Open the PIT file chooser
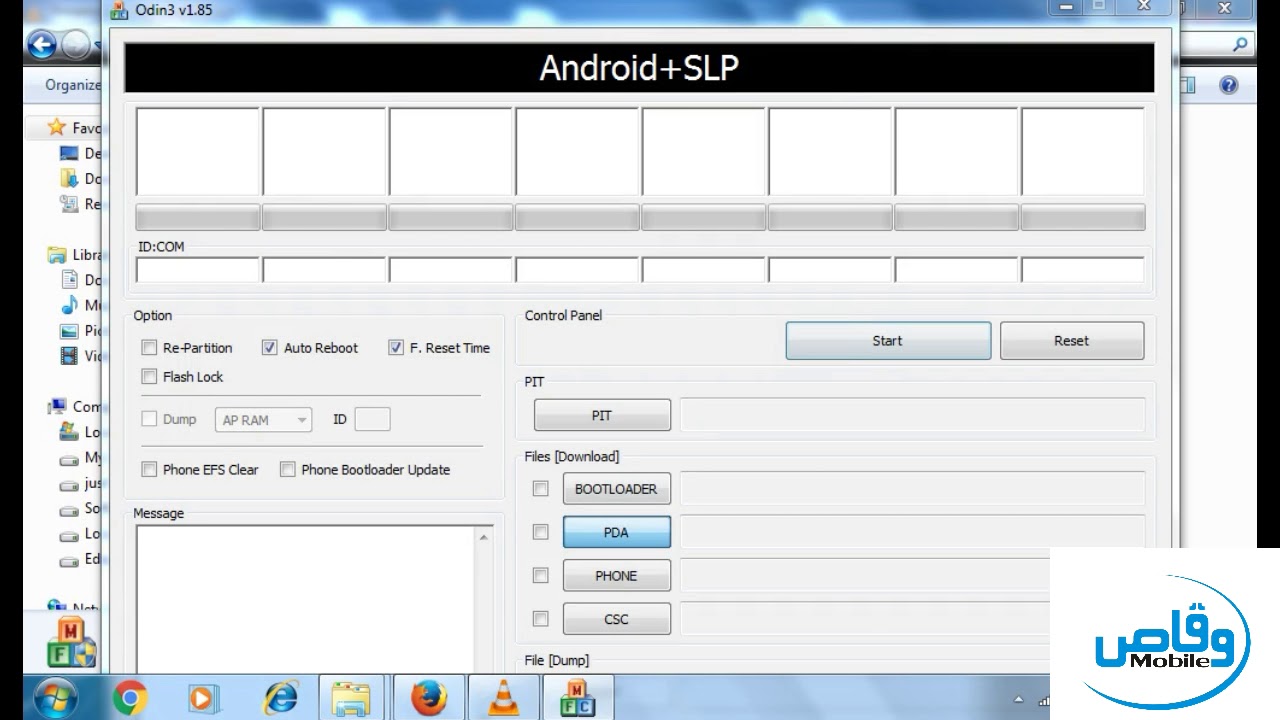The height and width of the screenshot is (720, 1280). point(602,415)
